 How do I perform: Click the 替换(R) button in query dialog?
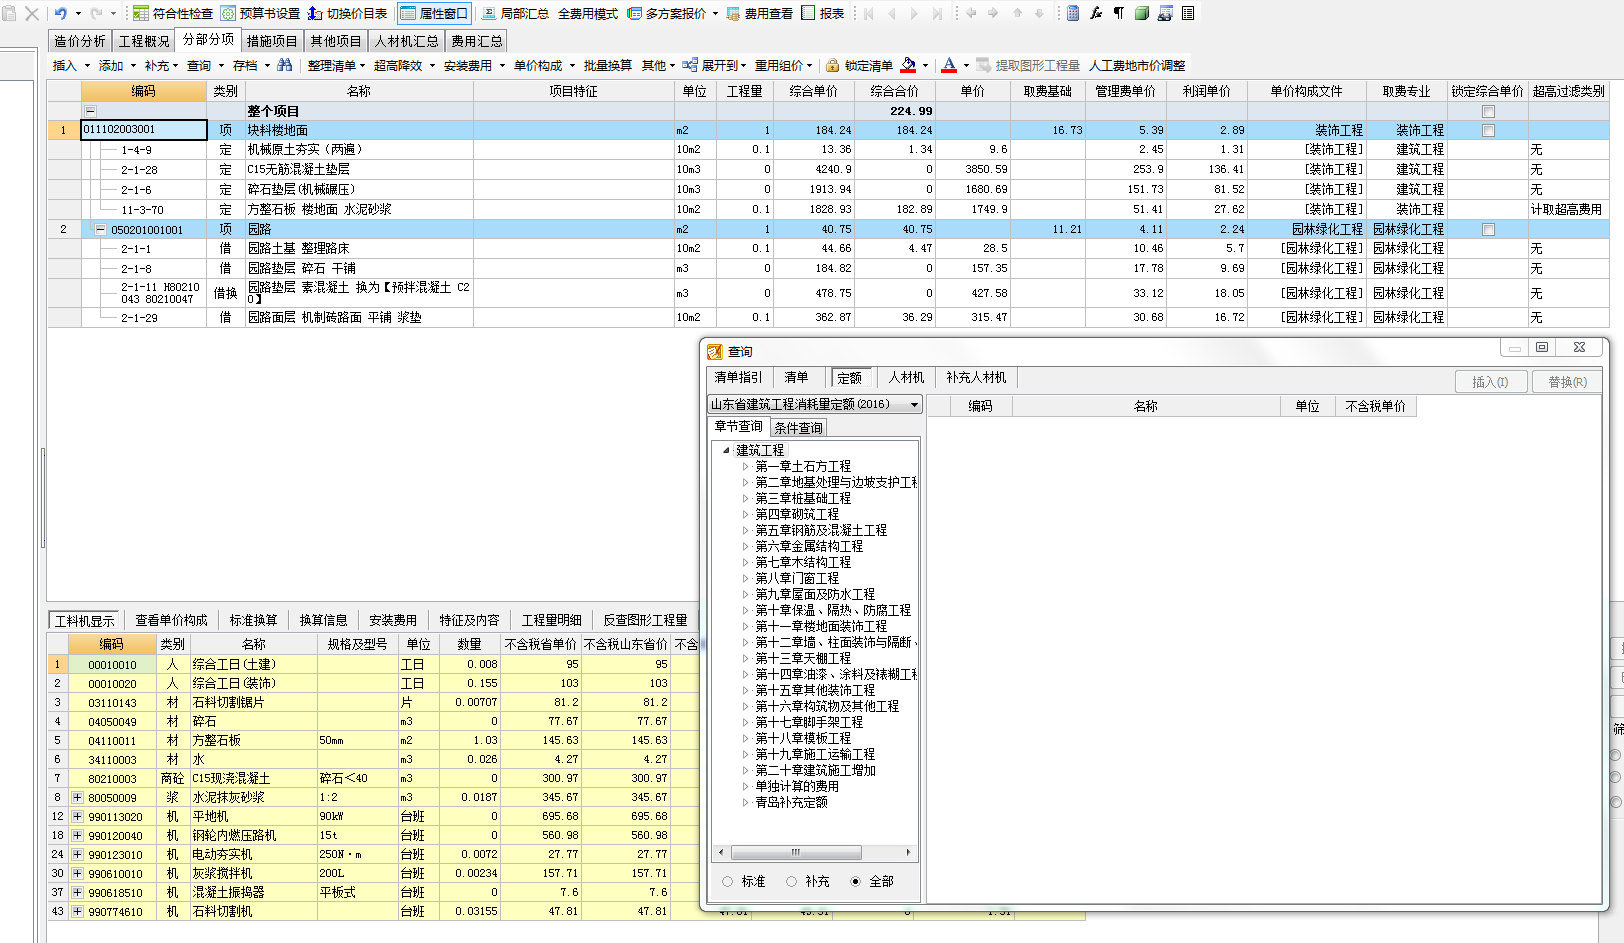tap(1567, 382)
